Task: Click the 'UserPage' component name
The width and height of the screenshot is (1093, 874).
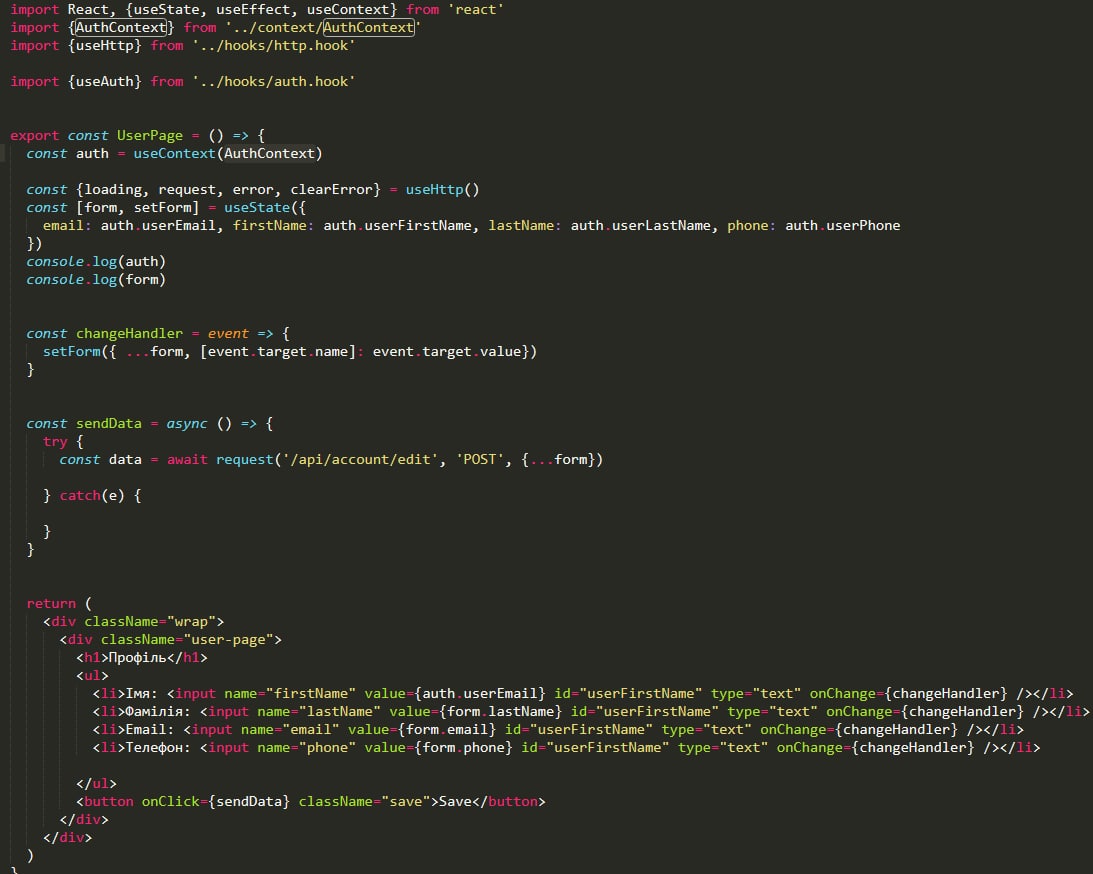Action: [x=150, y=136]
